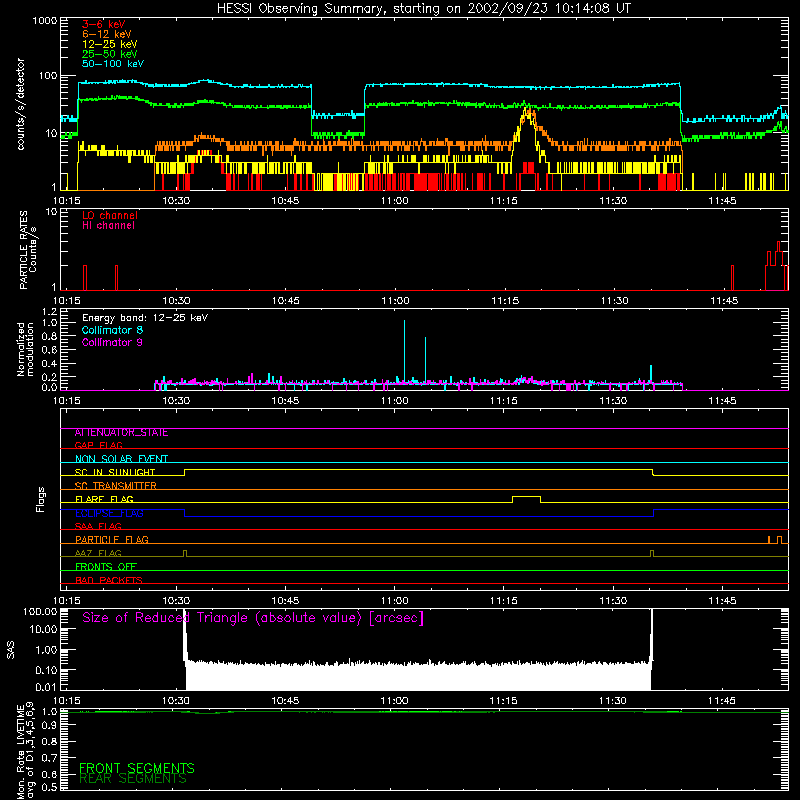
Task: Click the Energy band: 12-25 keV text
Action: pyautogui.click(x=145, y=318)
